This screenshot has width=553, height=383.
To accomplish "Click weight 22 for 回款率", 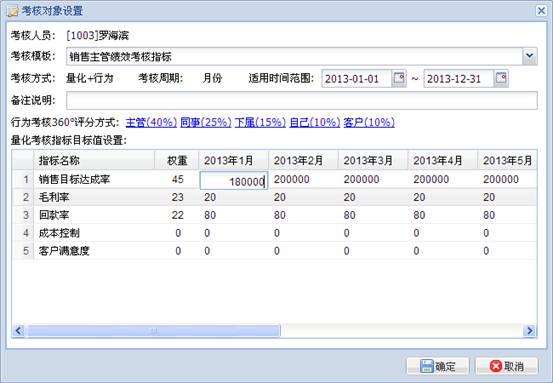I will (x=178, y=215).
